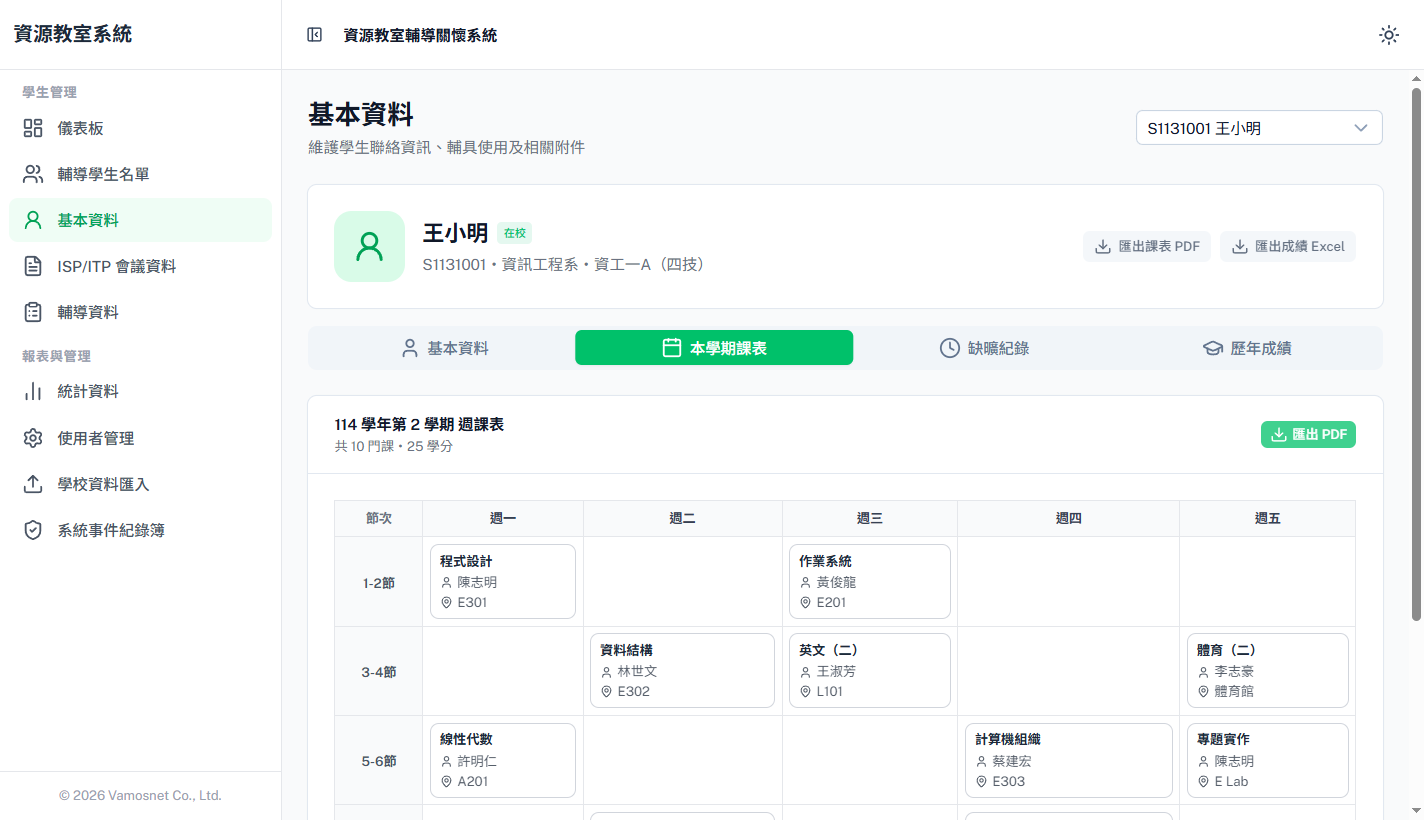Collapse the sidebar with the panel icon
Image resolution: width=1424 pixels, height=820 pixels.
[314, 35]
